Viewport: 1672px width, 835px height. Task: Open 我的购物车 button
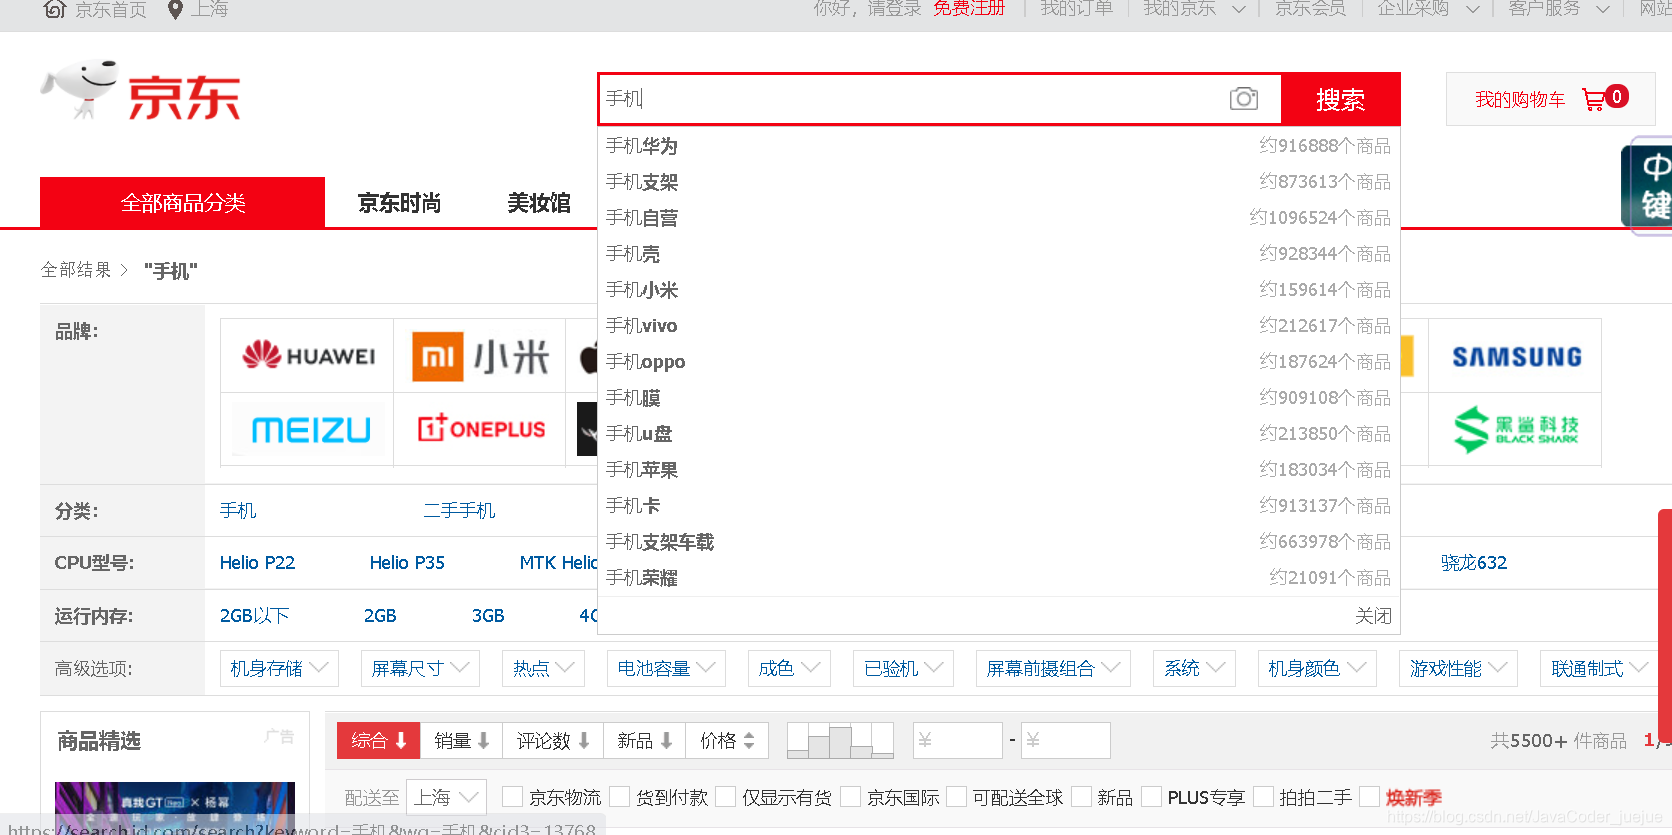point(1550,99)
